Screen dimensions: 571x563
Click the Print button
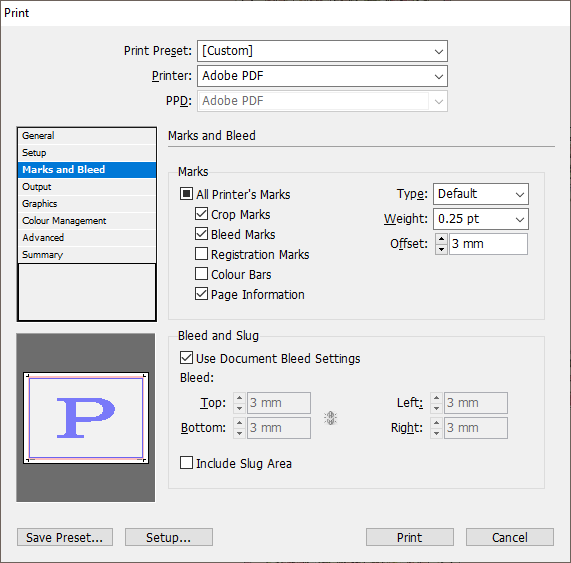(410, 537)
